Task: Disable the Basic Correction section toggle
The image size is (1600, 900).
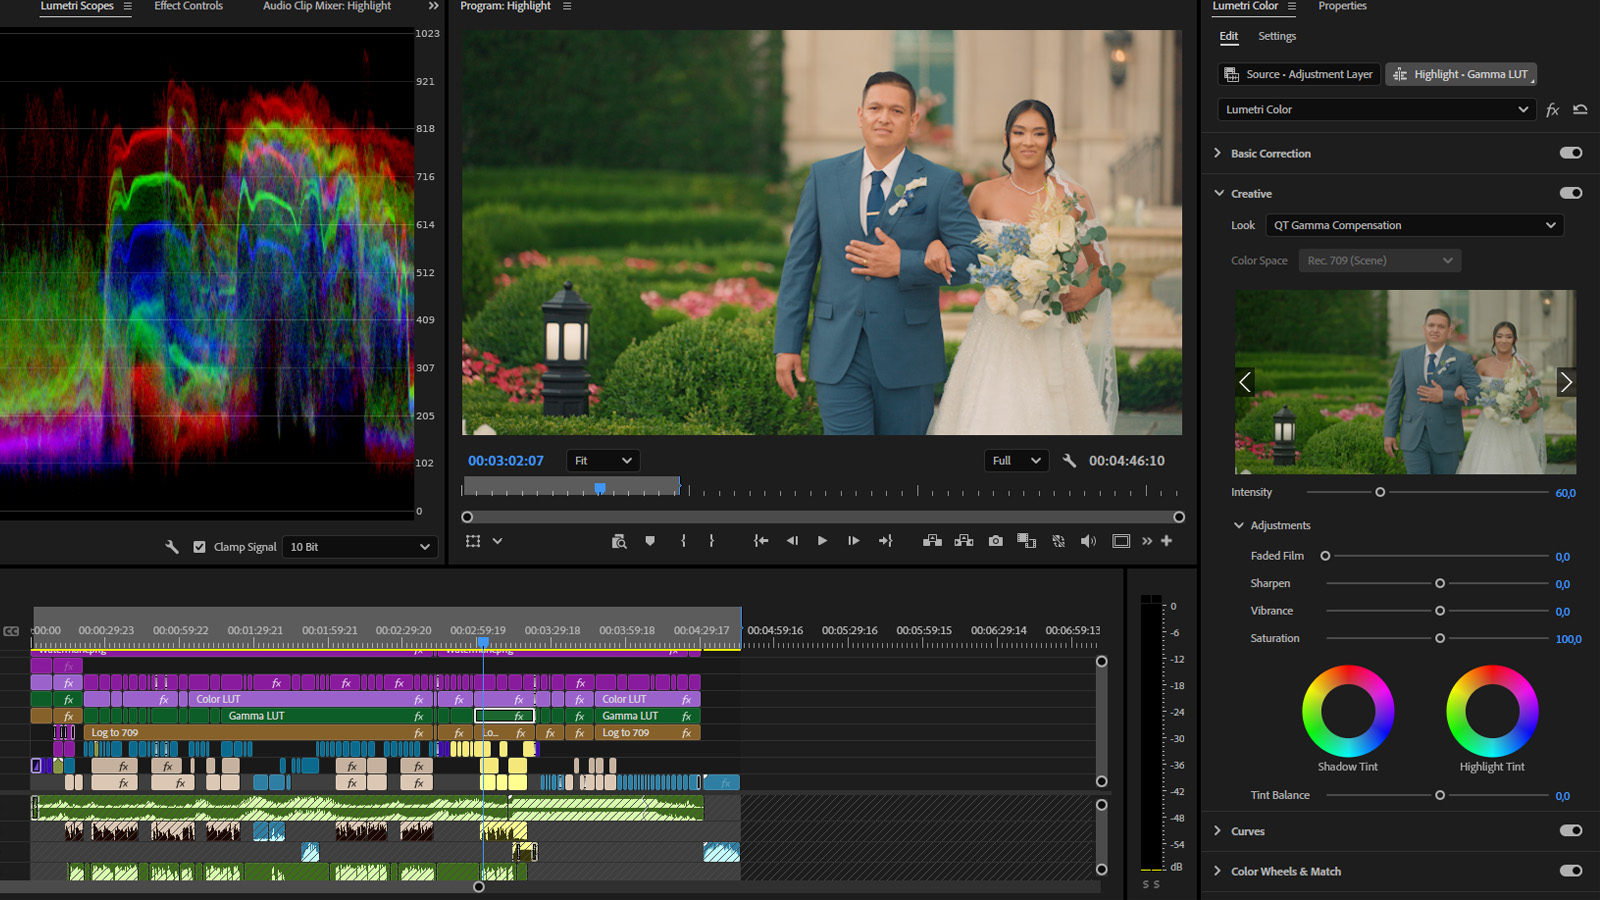Action: coord(1571,153)
